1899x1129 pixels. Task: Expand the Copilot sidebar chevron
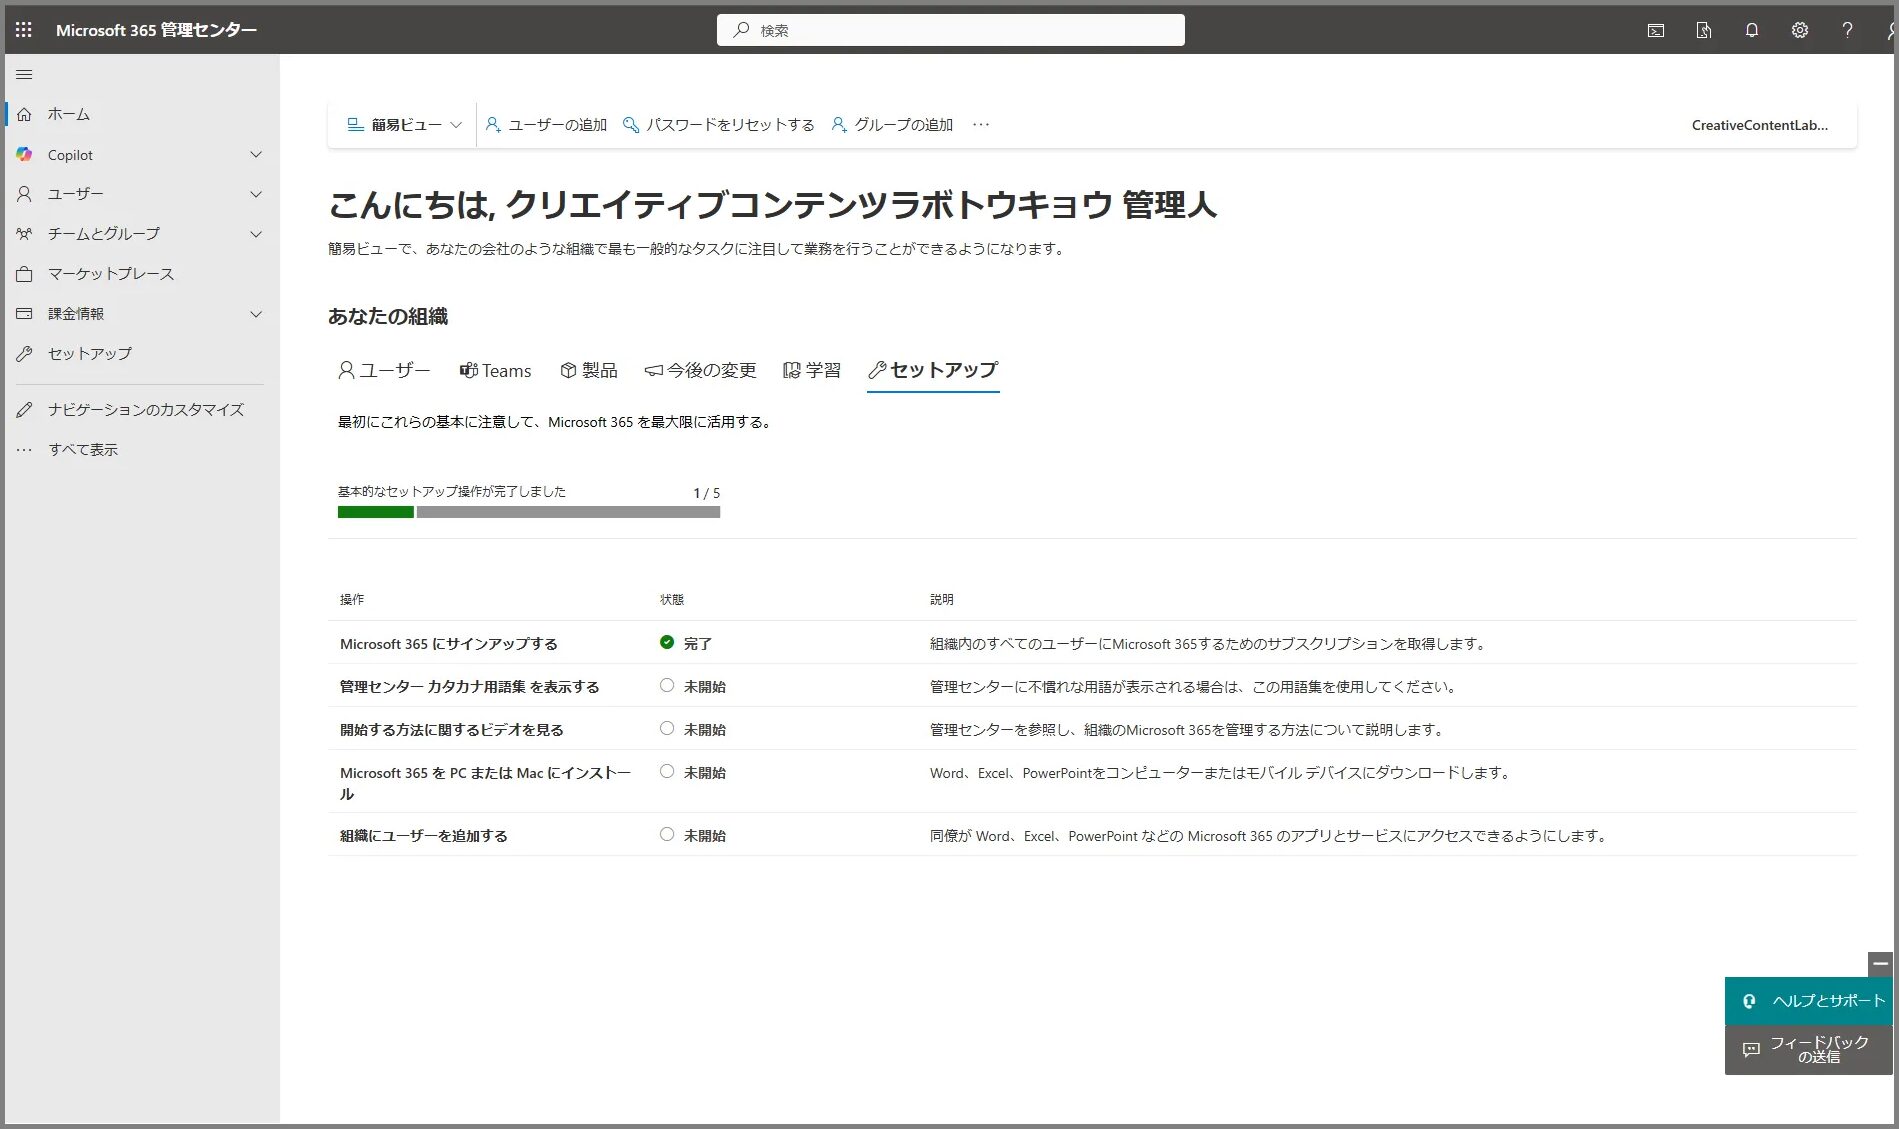tap(256, 154)
